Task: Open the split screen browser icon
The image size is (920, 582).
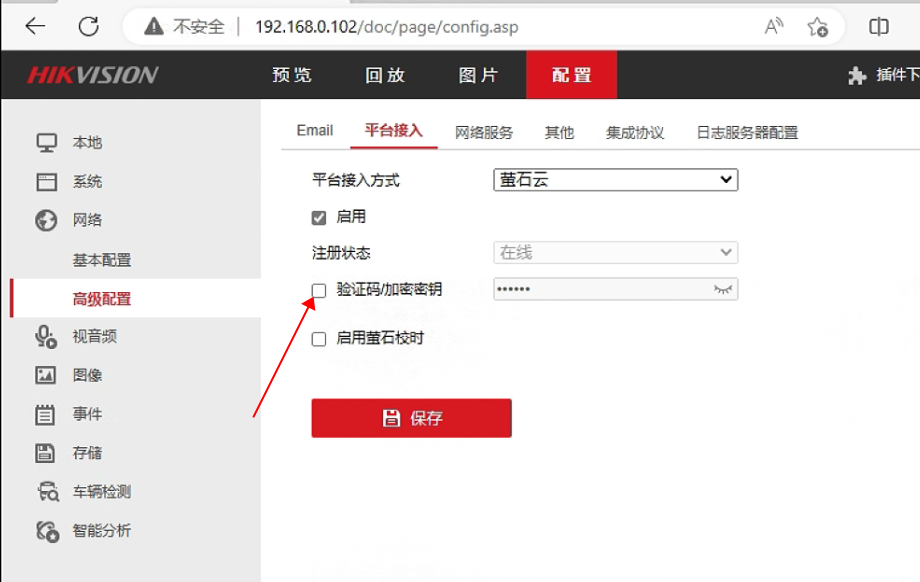Action: pyautogui.click(x=878, y=26)
